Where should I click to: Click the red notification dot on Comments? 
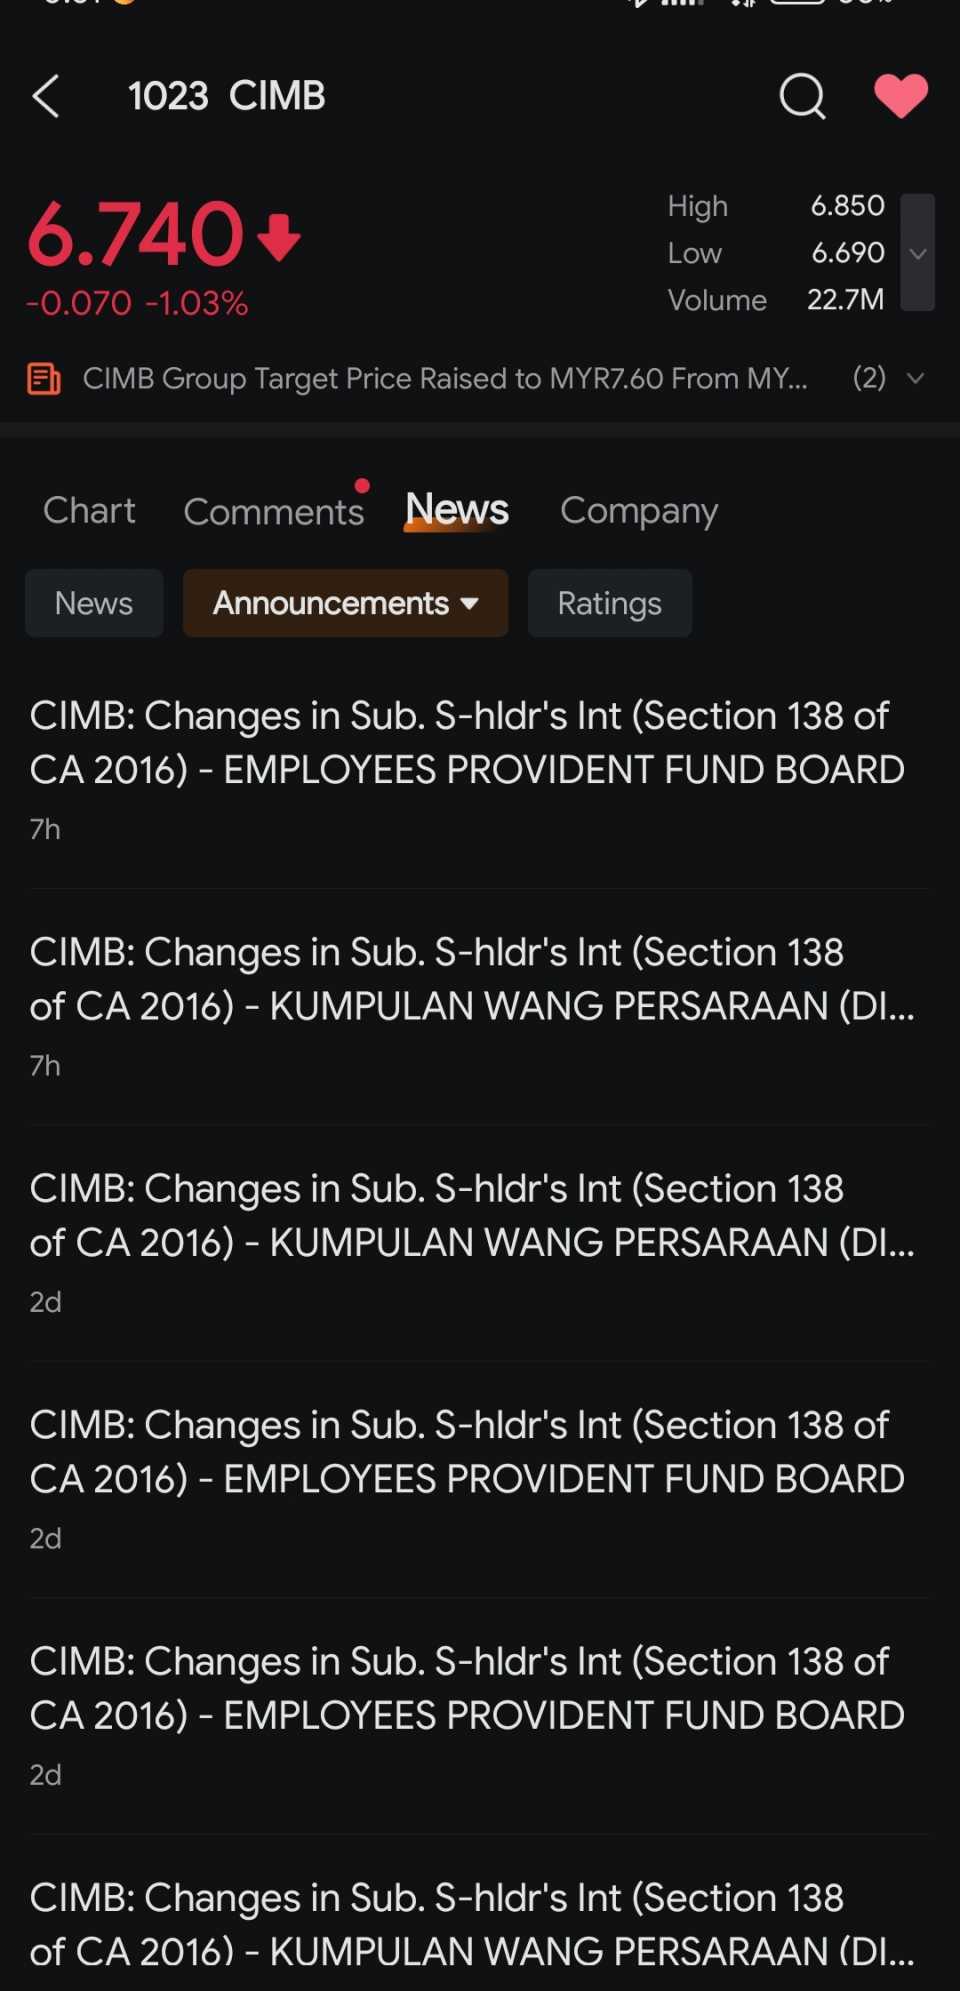click(x=362, y=486)
